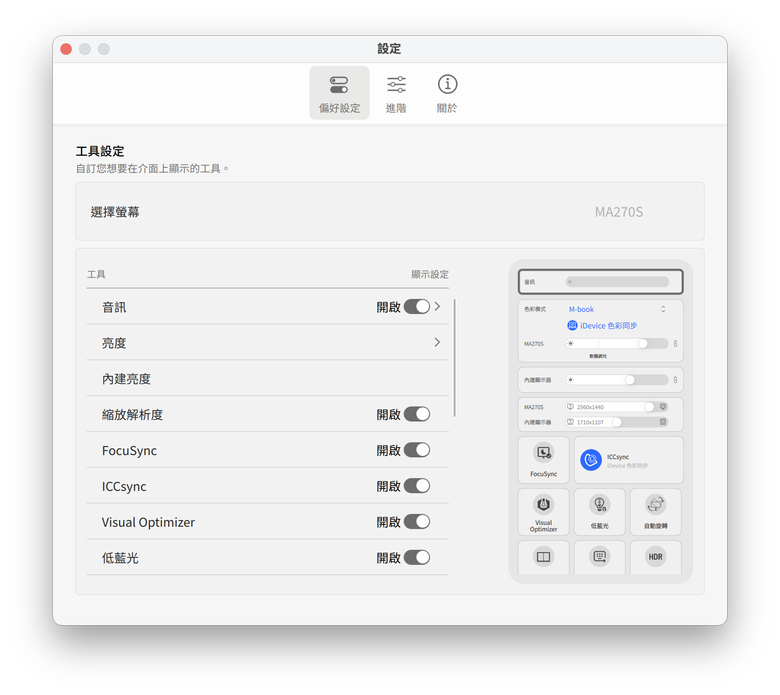Screen dimensions: 780x695
Task: Click the 顯示設定 column header
Action: click(x=430, y=275)
